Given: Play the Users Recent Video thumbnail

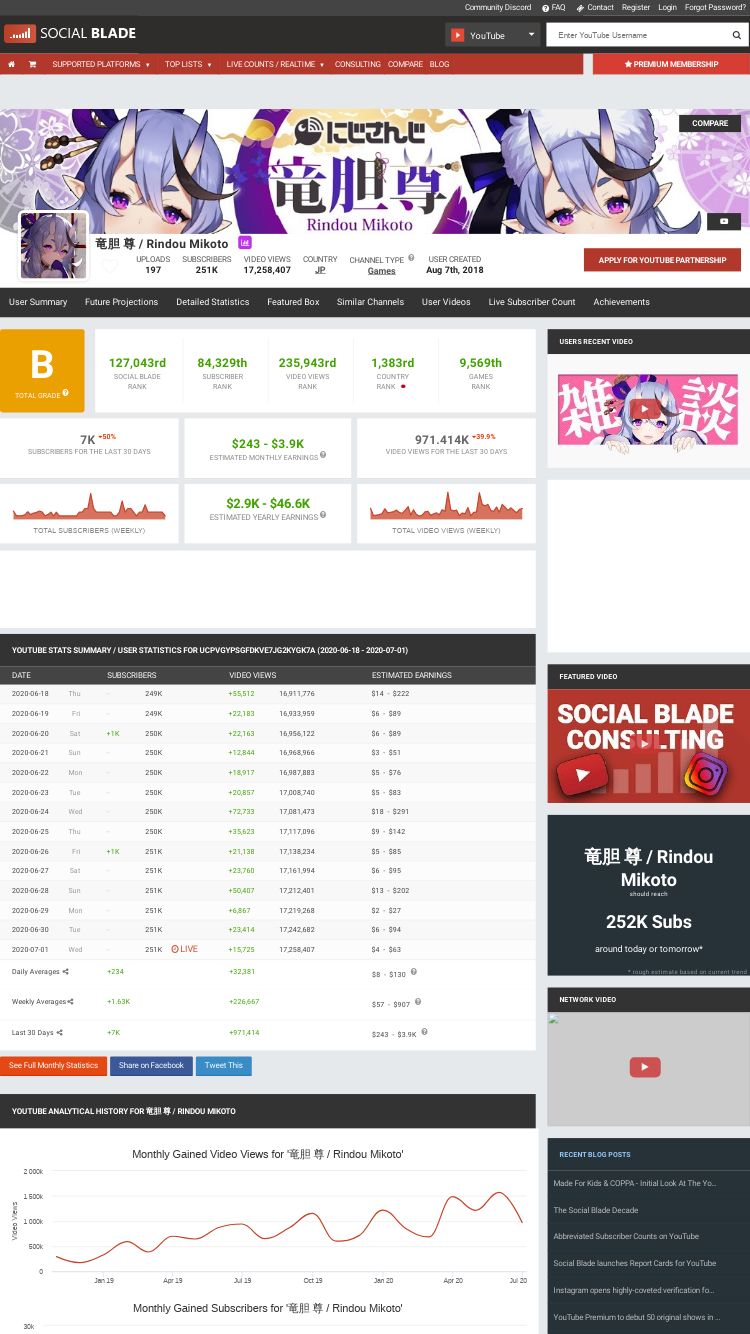Looking at the screenshot, I should [647, 409].
